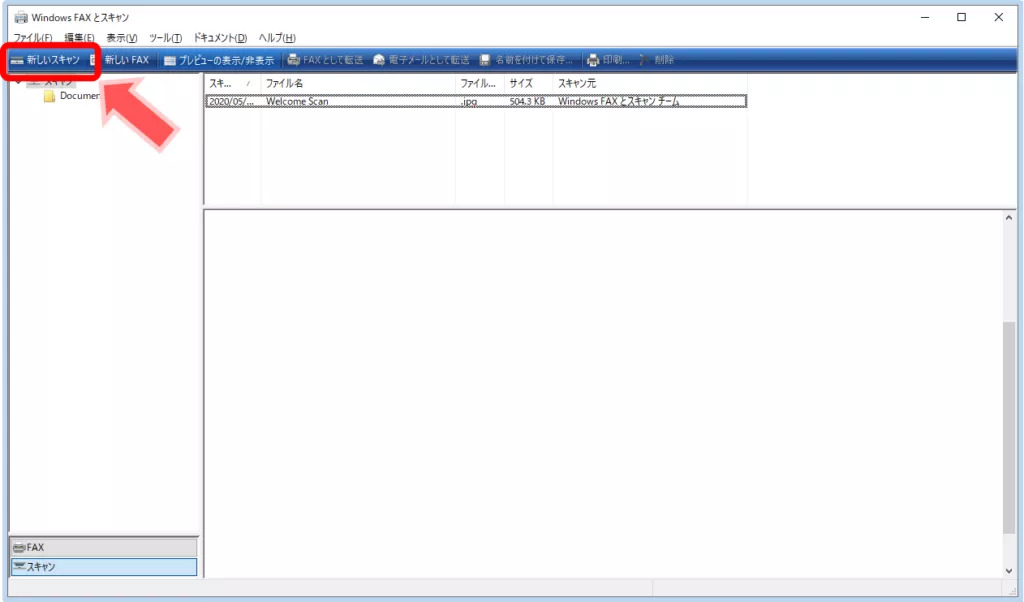This screenshot has height=602, width=1024.
Task: Switch to the スキャン pane button
Action: 104,567
